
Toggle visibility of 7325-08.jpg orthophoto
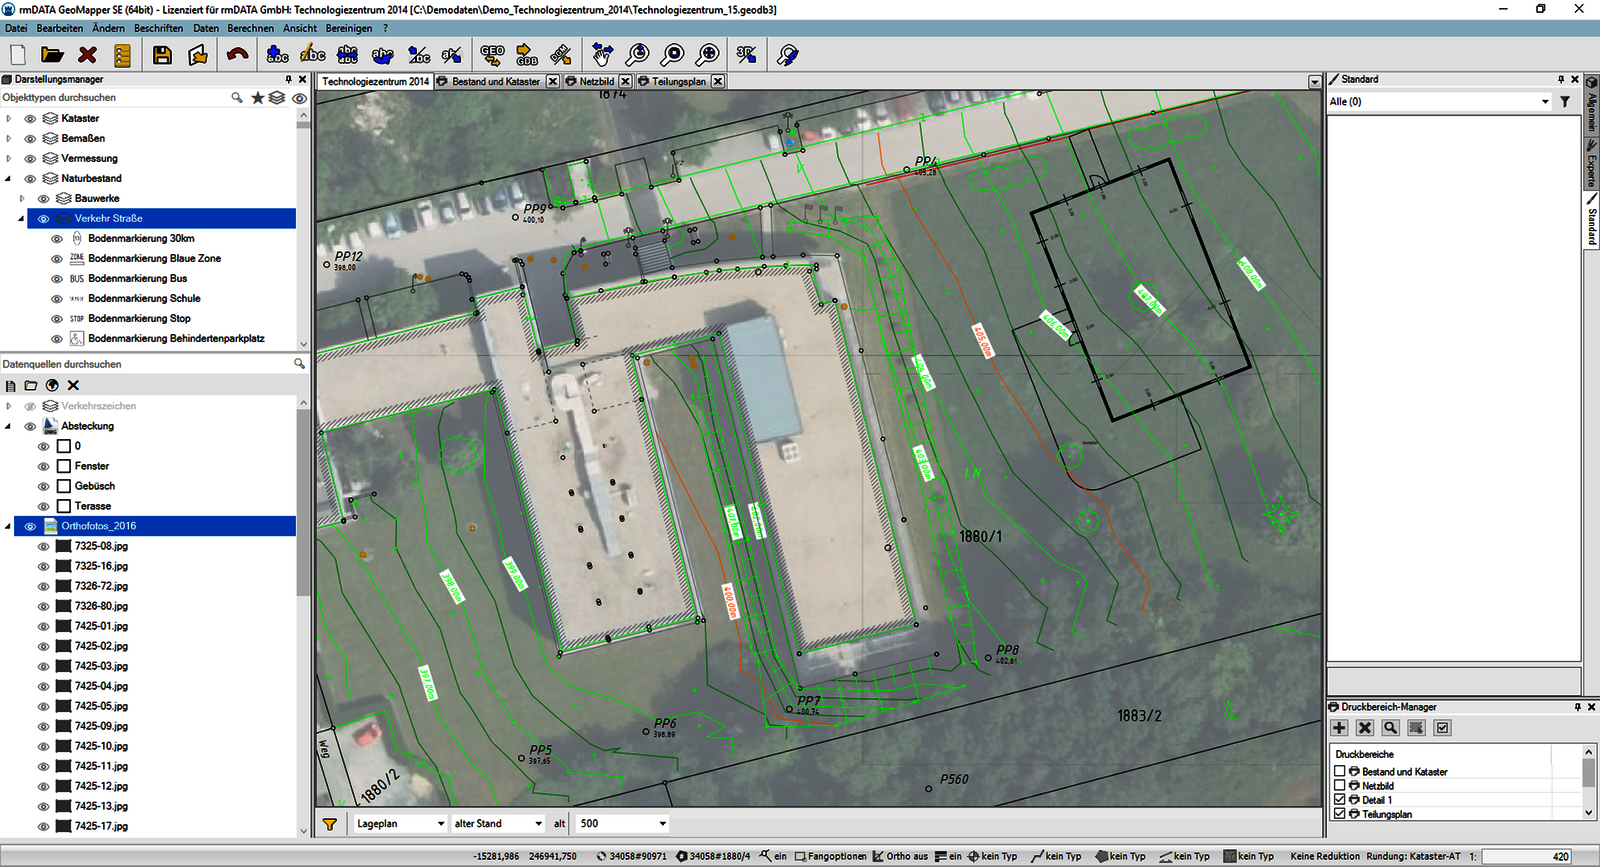pos(44,547)
